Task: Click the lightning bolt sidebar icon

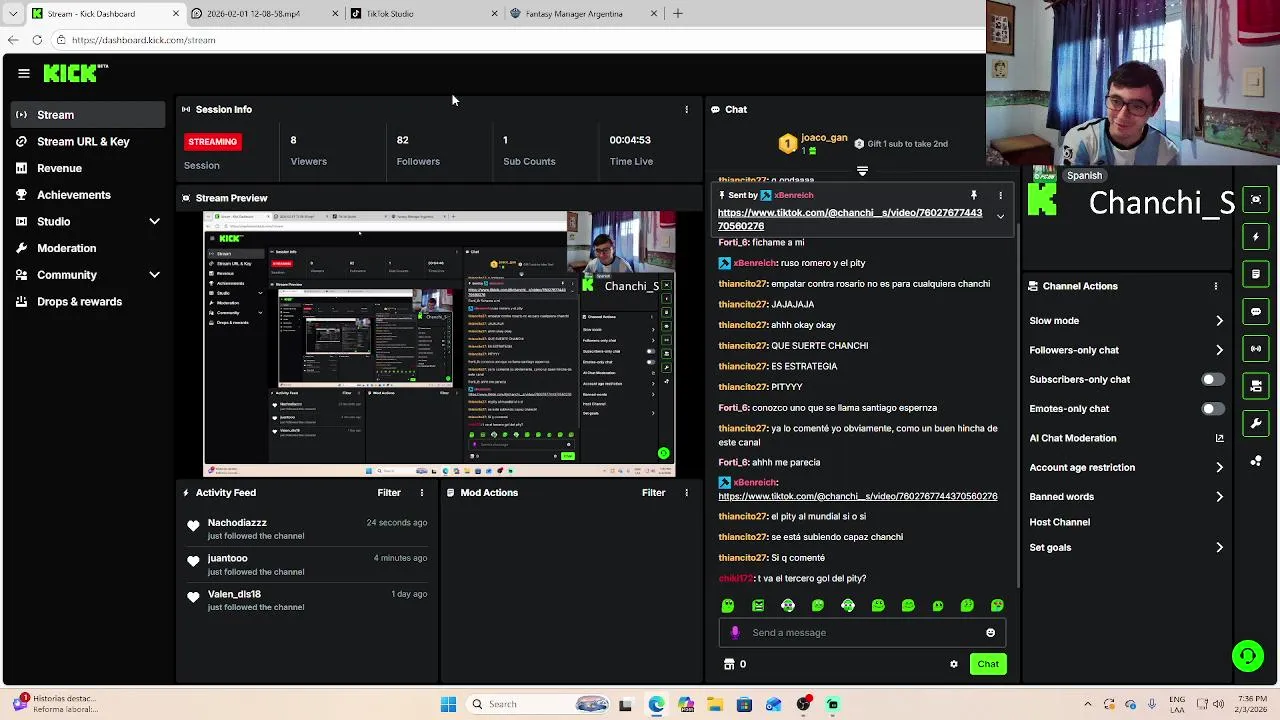Action: tap(1257, 237)
